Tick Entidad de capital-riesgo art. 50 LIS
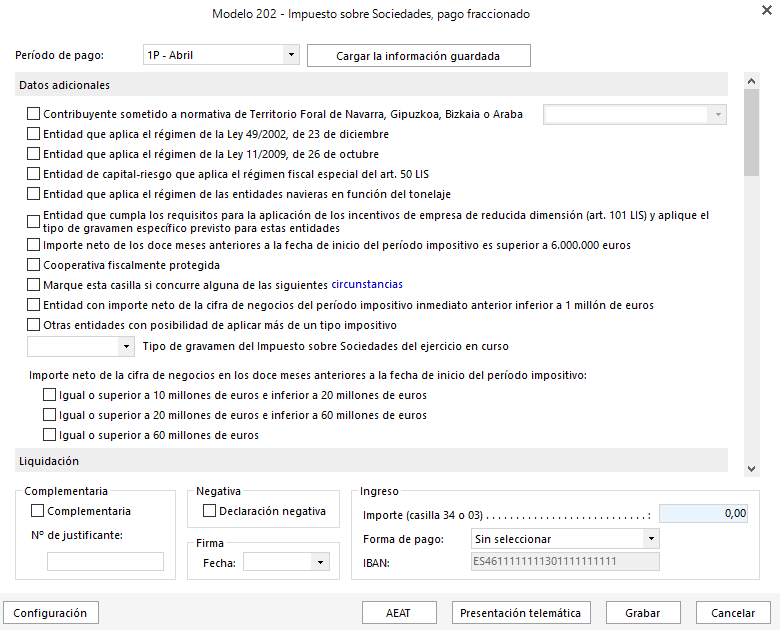The width and height of the screenshot is (780, 630). click(x=33, y=174)
